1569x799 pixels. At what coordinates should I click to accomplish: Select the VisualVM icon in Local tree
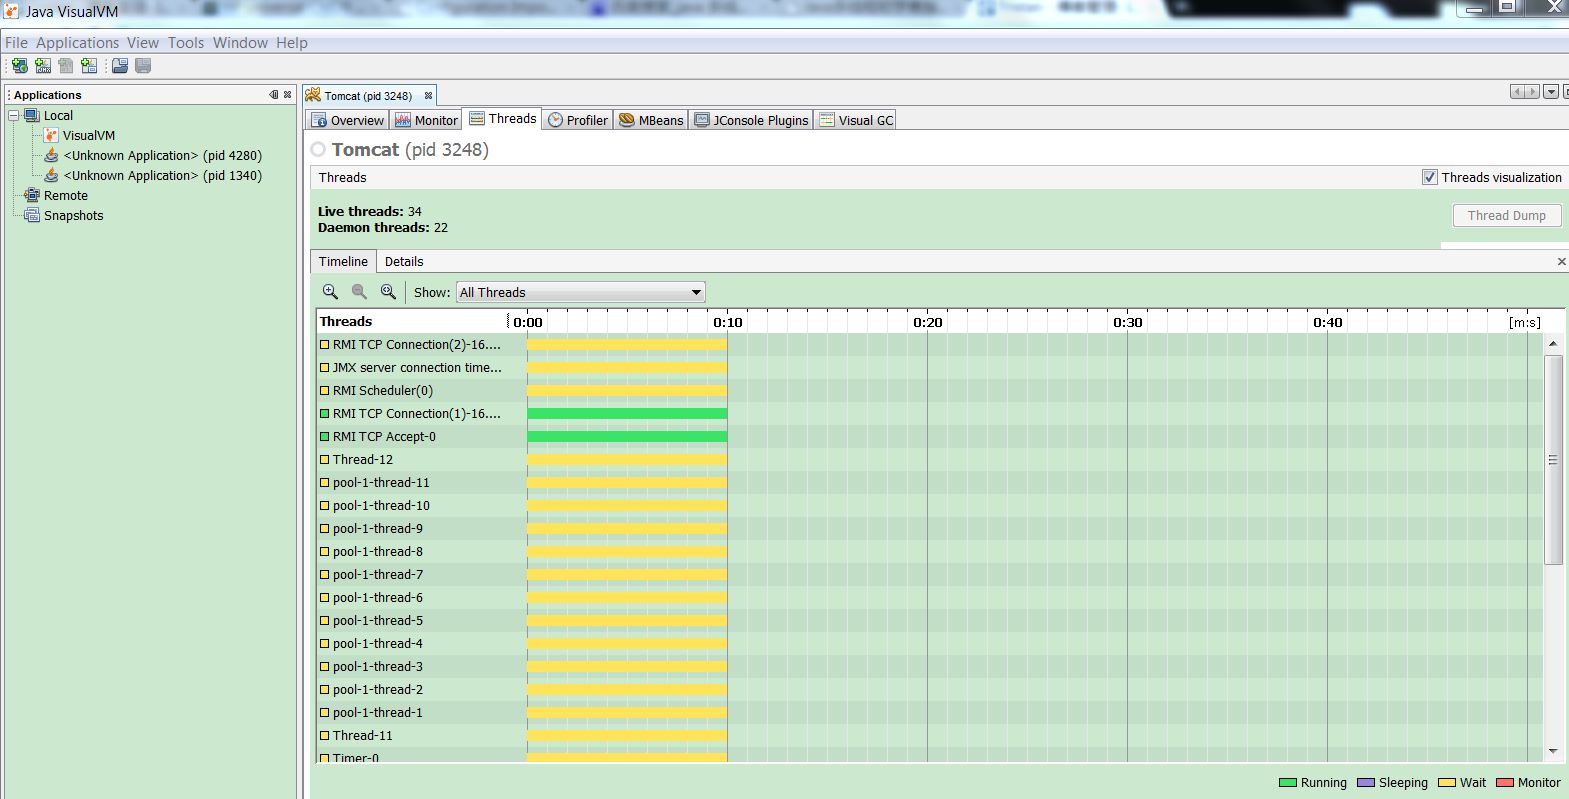click(51, 136)
